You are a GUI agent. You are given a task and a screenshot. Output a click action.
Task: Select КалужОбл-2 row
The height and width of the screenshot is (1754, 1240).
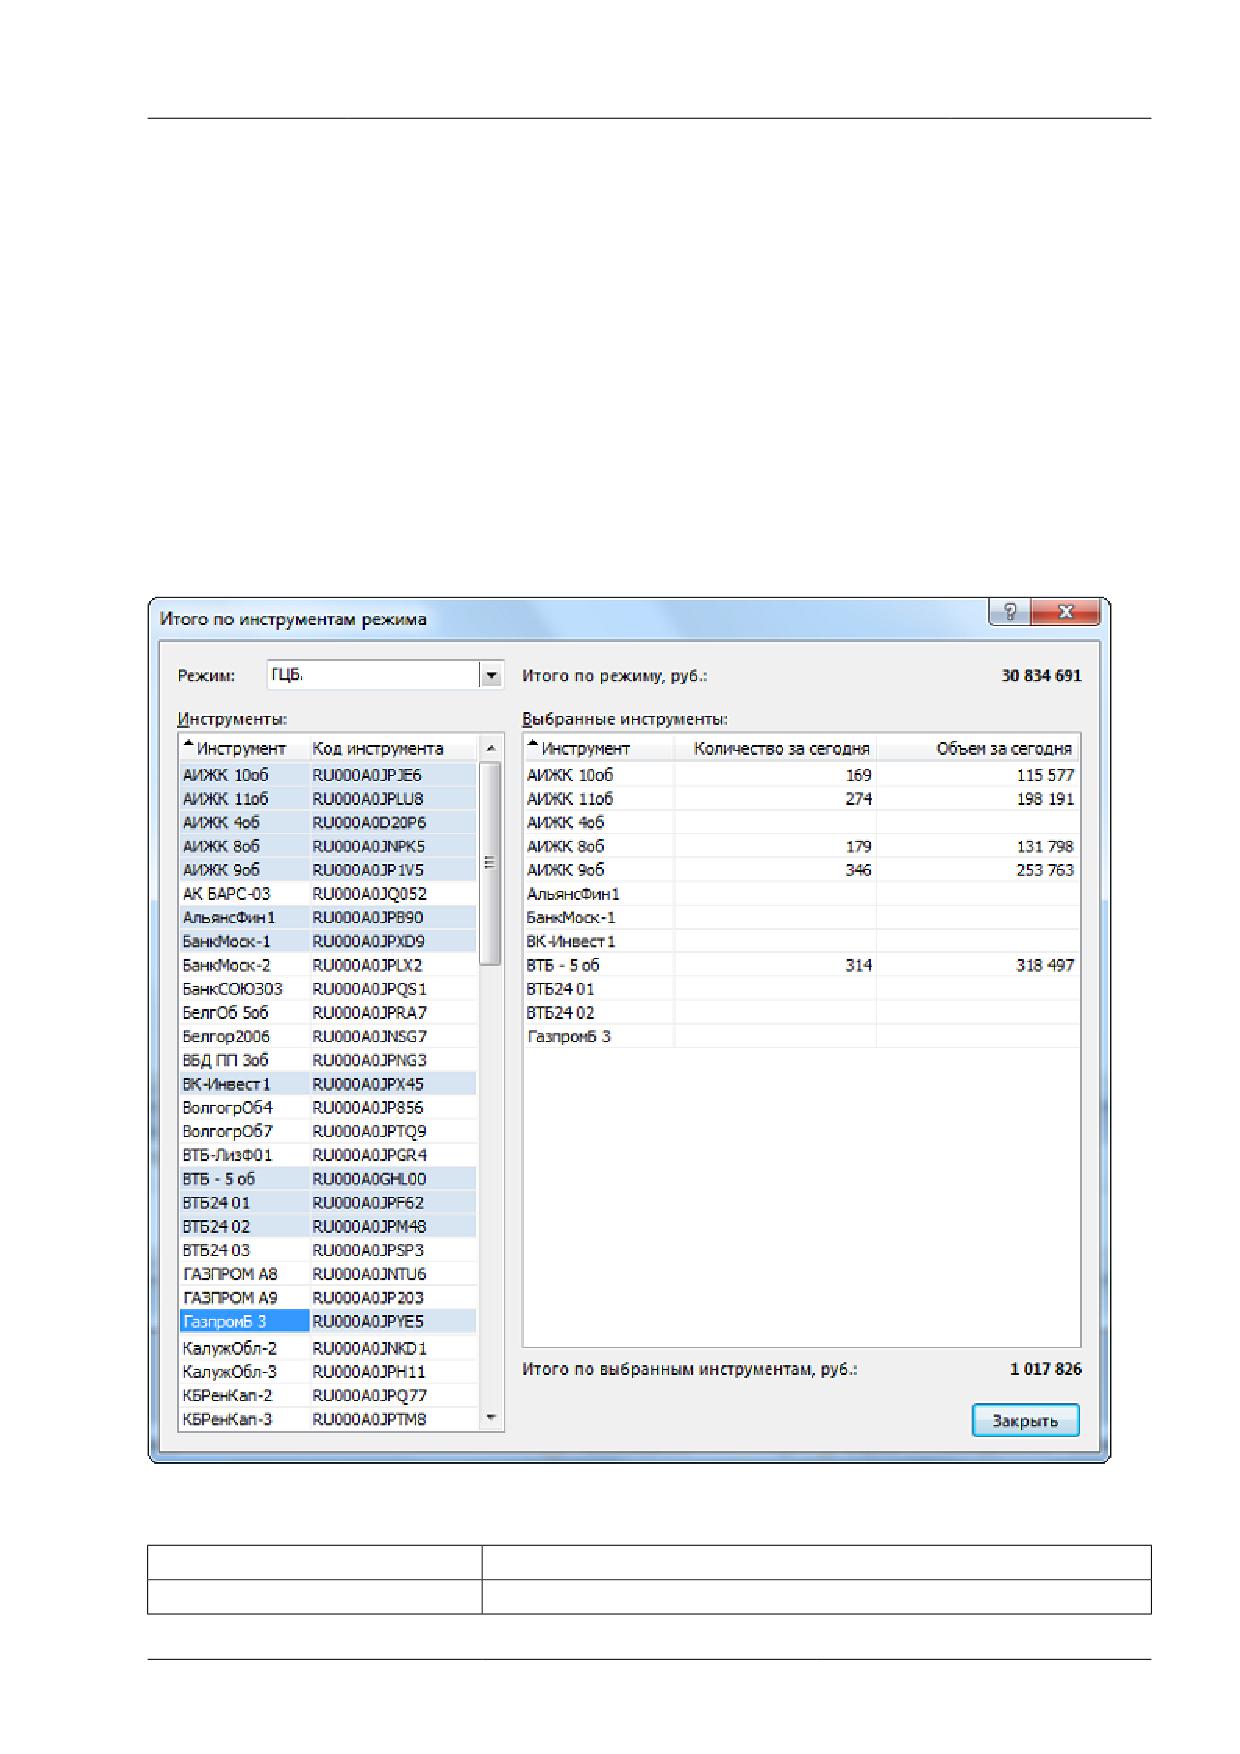coord(328,1348)
